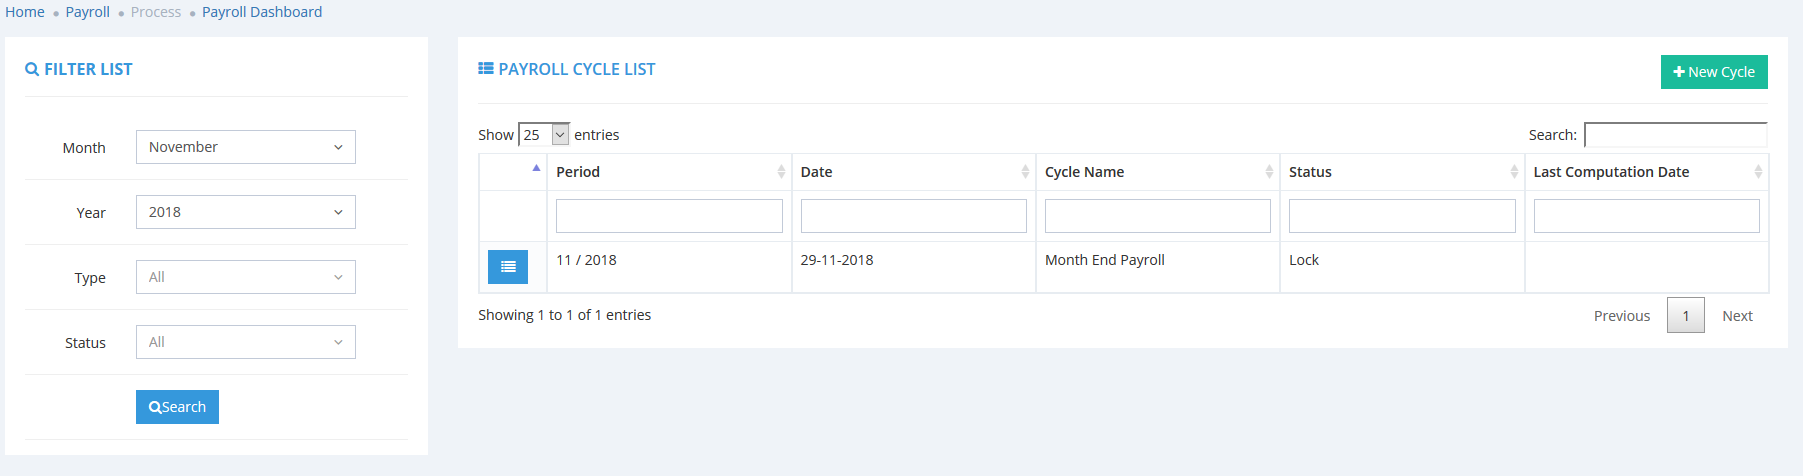Go to Next page of results
The height and width of the screenshot is (476, 1803).
pyautogui.click(x=1737, y=316)
